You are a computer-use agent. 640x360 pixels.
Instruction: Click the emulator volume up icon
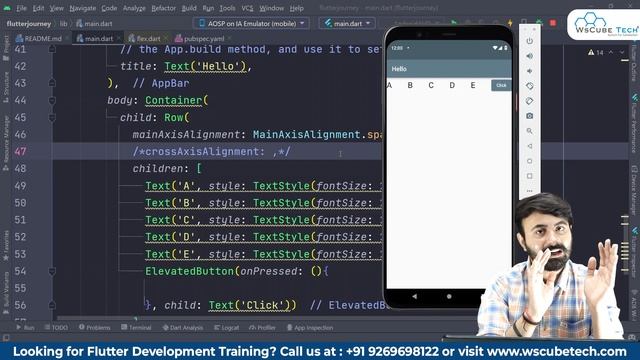click(529, 56)
